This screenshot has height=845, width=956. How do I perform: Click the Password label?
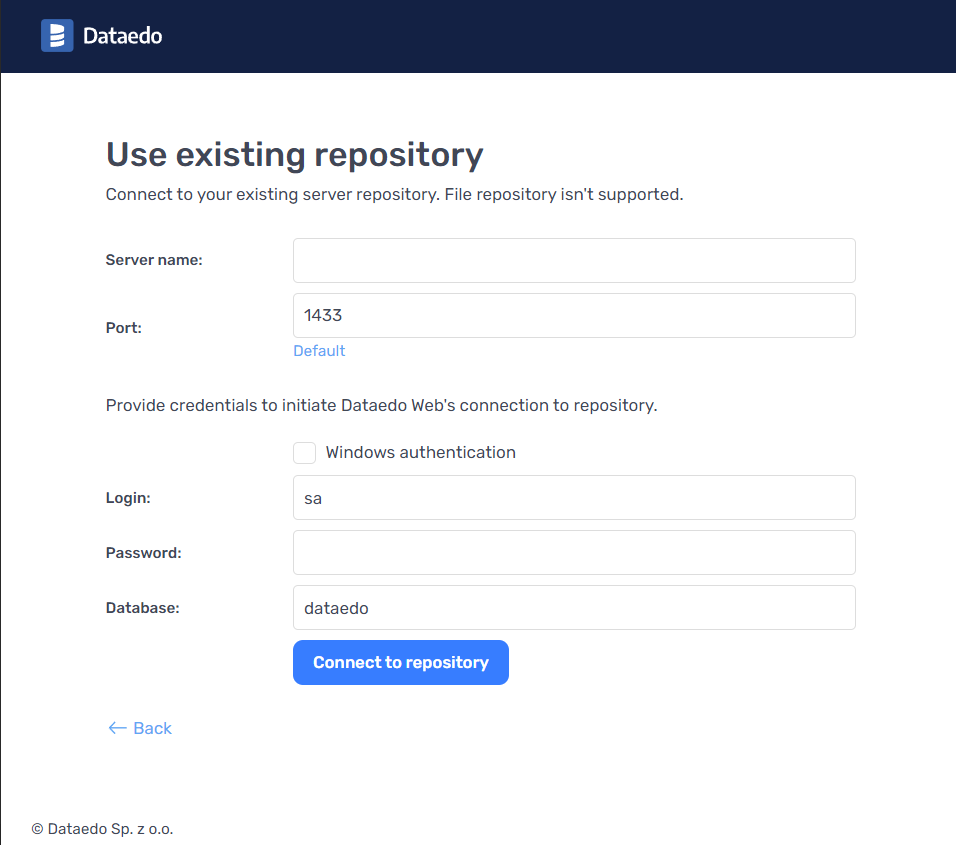click(143, 552)
